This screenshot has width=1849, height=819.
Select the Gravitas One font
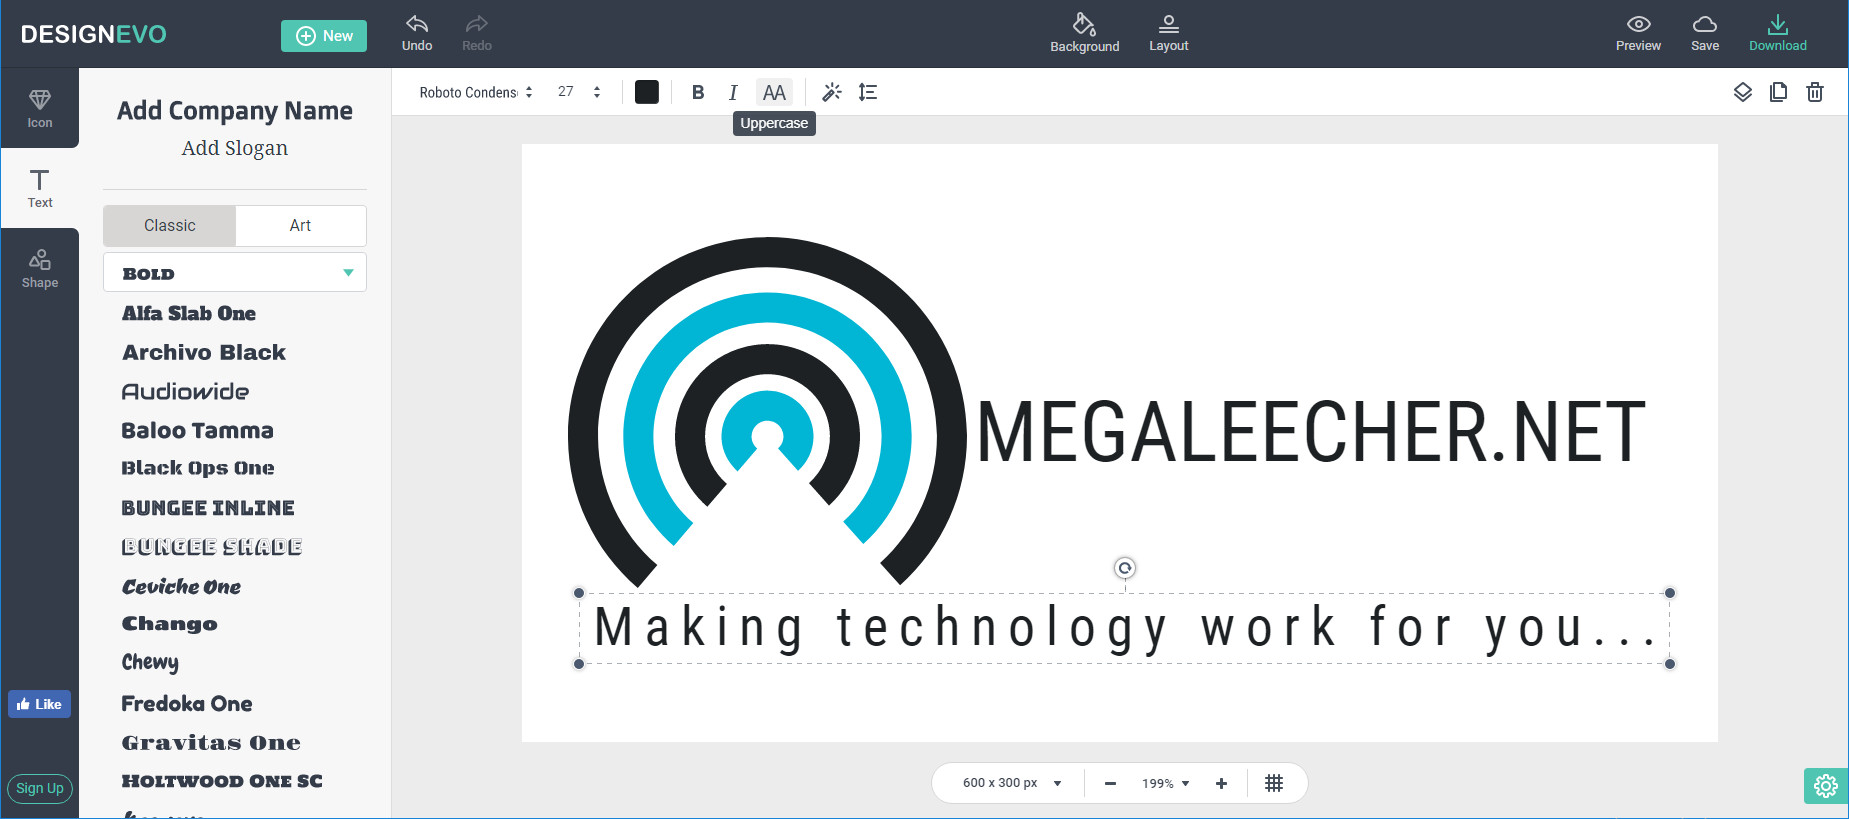211,743
